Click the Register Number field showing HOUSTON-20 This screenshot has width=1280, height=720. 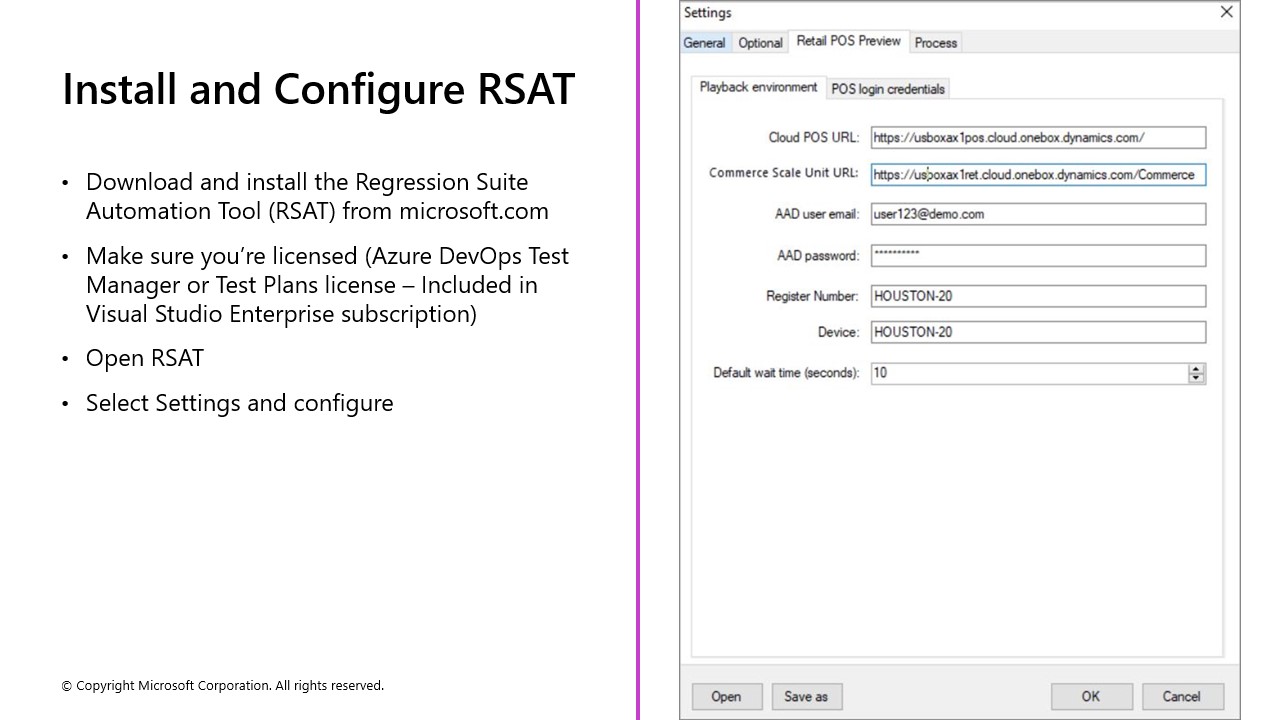[x=1038, y=296]
